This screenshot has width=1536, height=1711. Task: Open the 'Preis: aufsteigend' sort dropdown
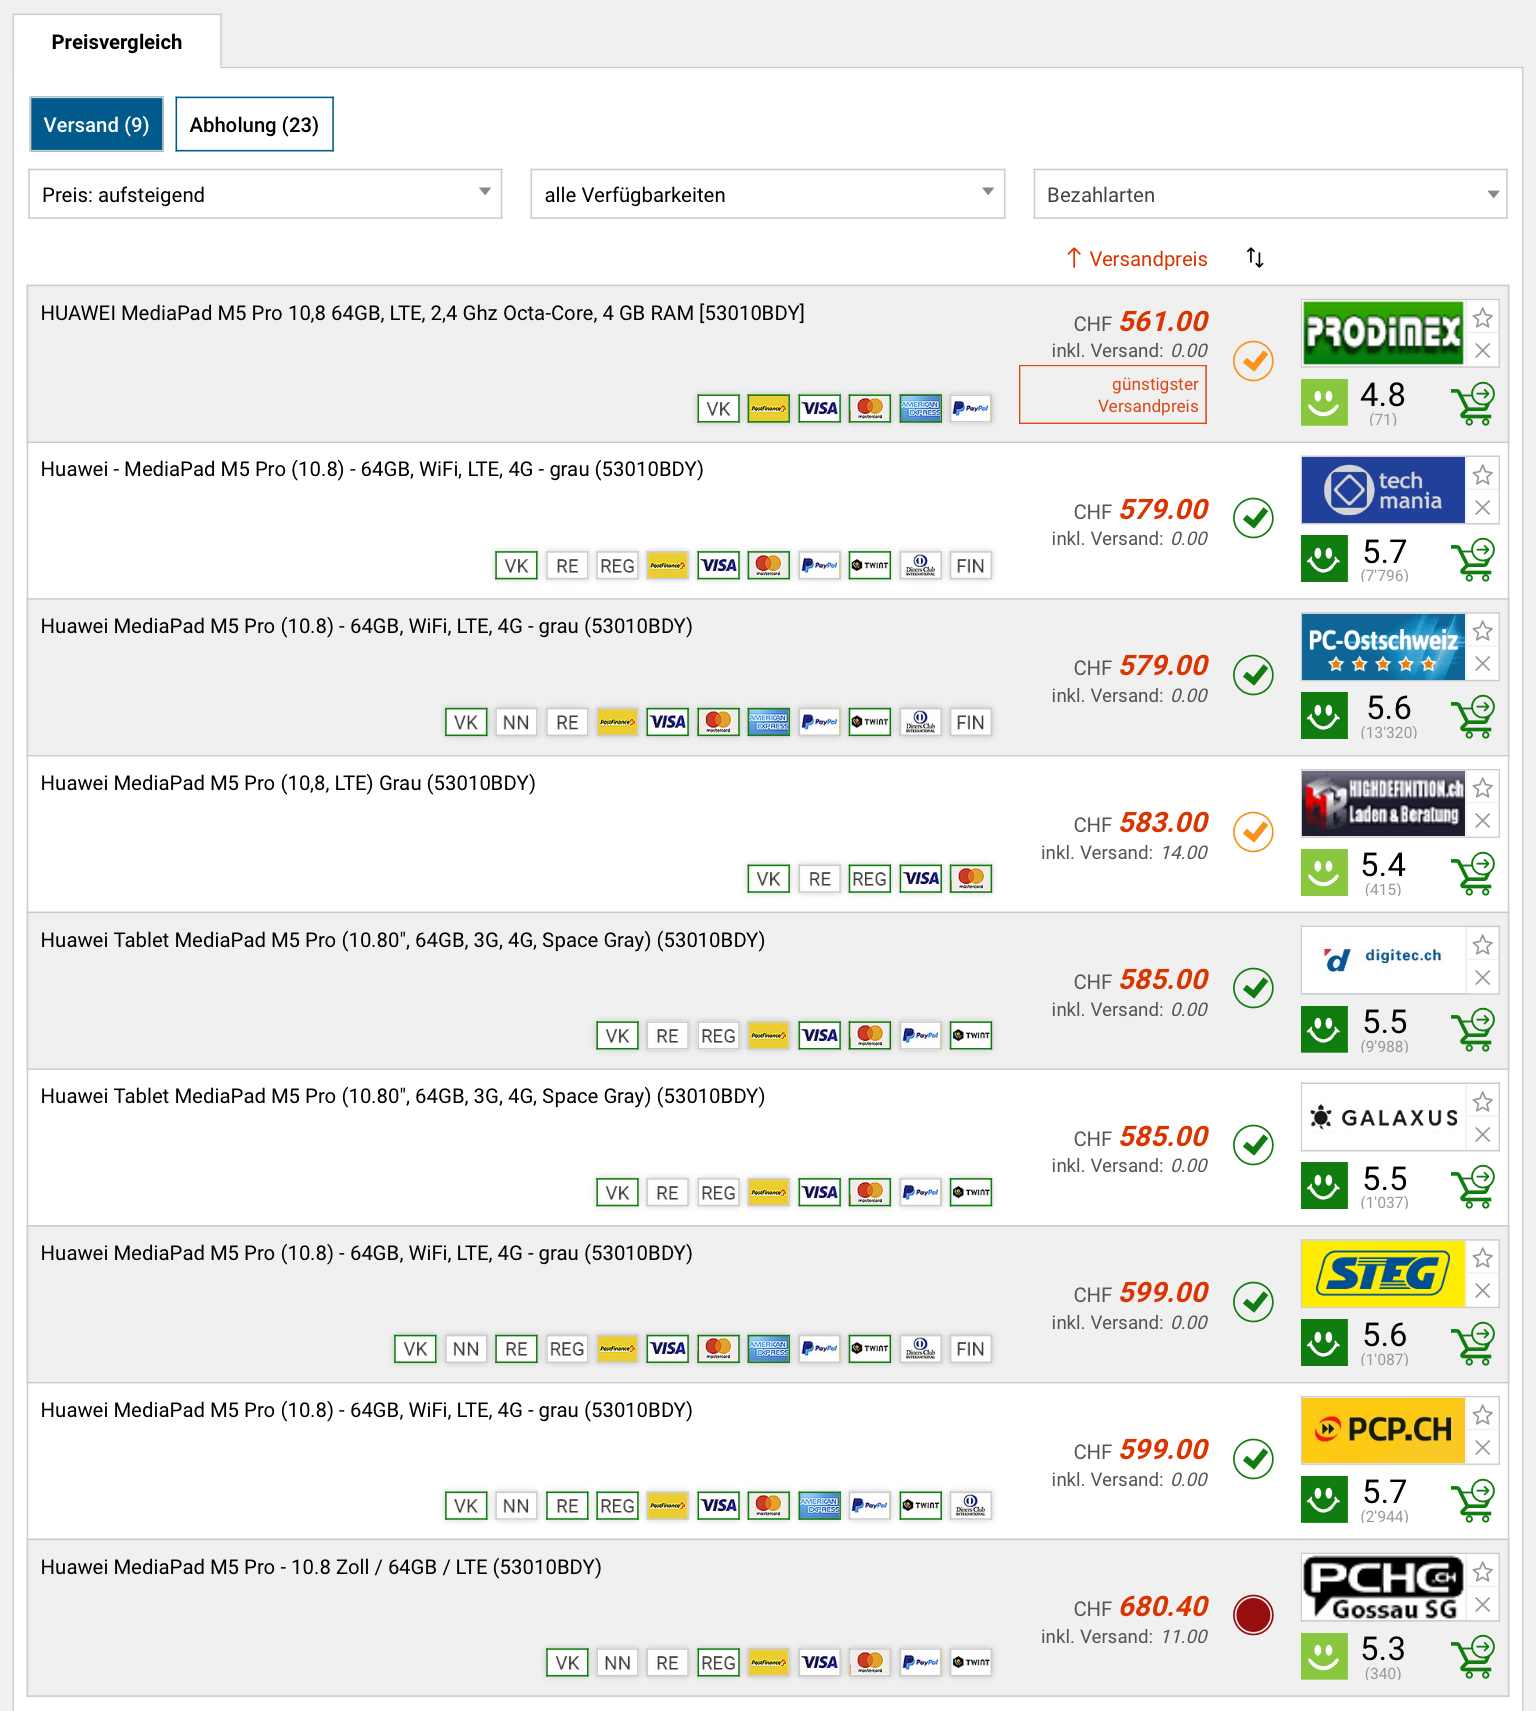265,194
